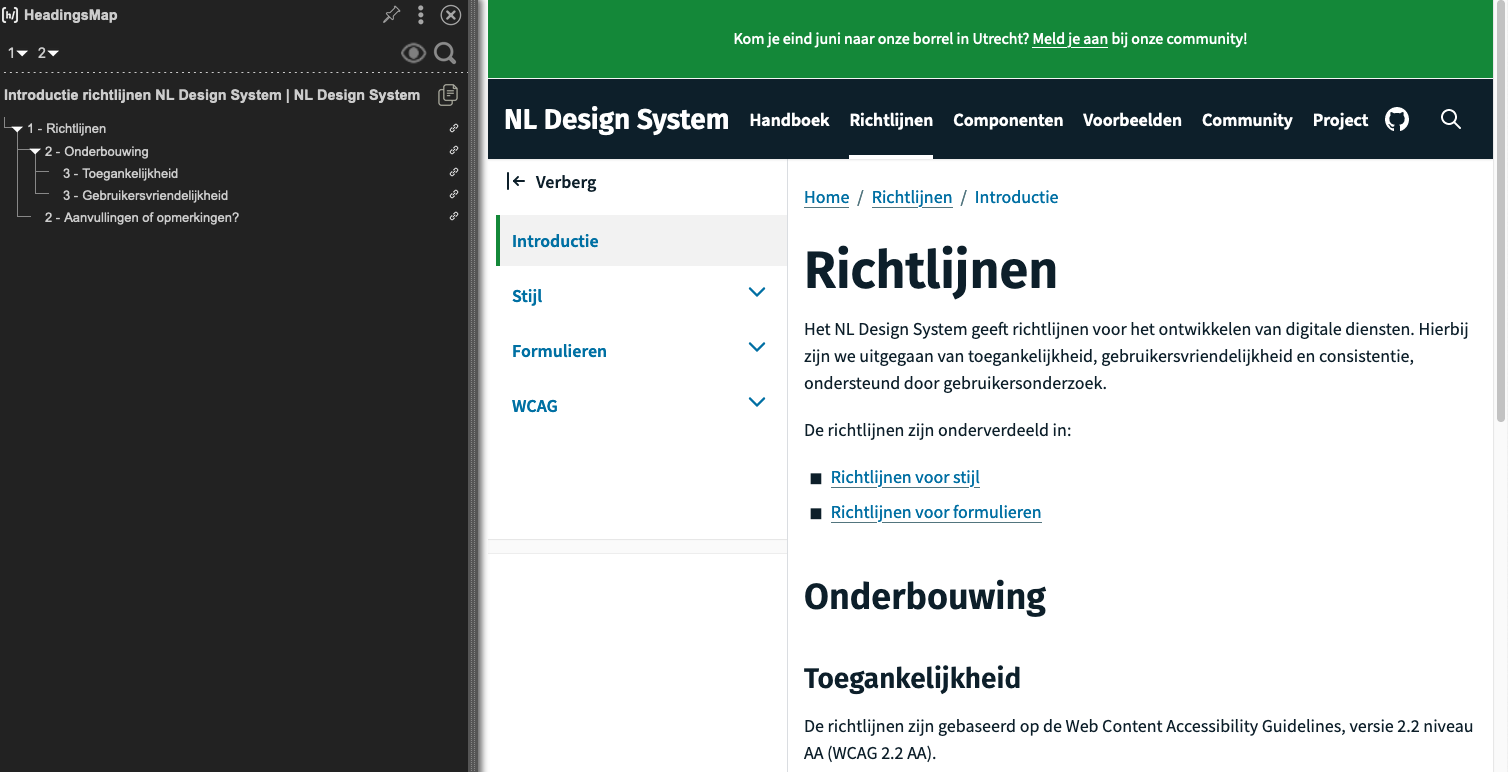Select '3 - Toegankelijkheid' in headings tree
Image resolution: width=1508 pixels, height=772 pixels.
(120, 174)
